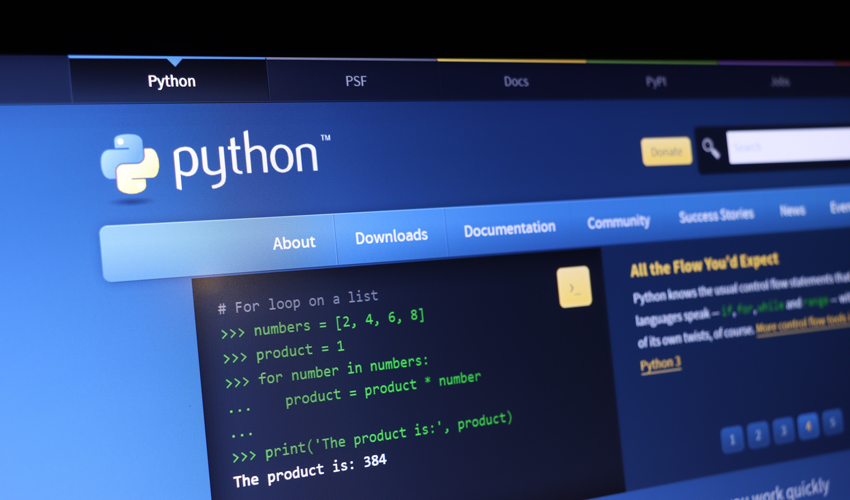The height and width of the screenshot is (500, 850).
Task: Click the Python snake logo icon
Action: (x=130, y=163)
